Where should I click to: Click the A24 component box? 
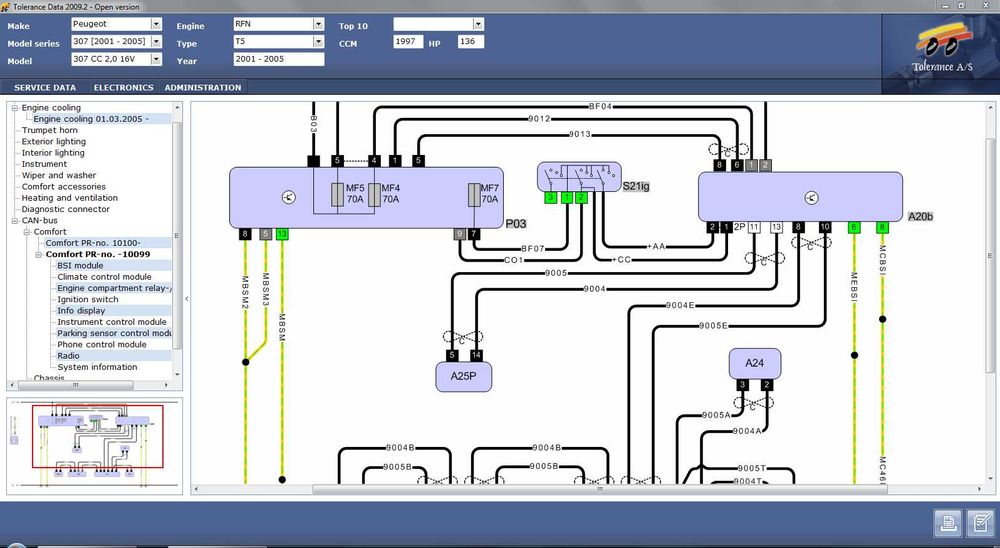coord(754,364)
